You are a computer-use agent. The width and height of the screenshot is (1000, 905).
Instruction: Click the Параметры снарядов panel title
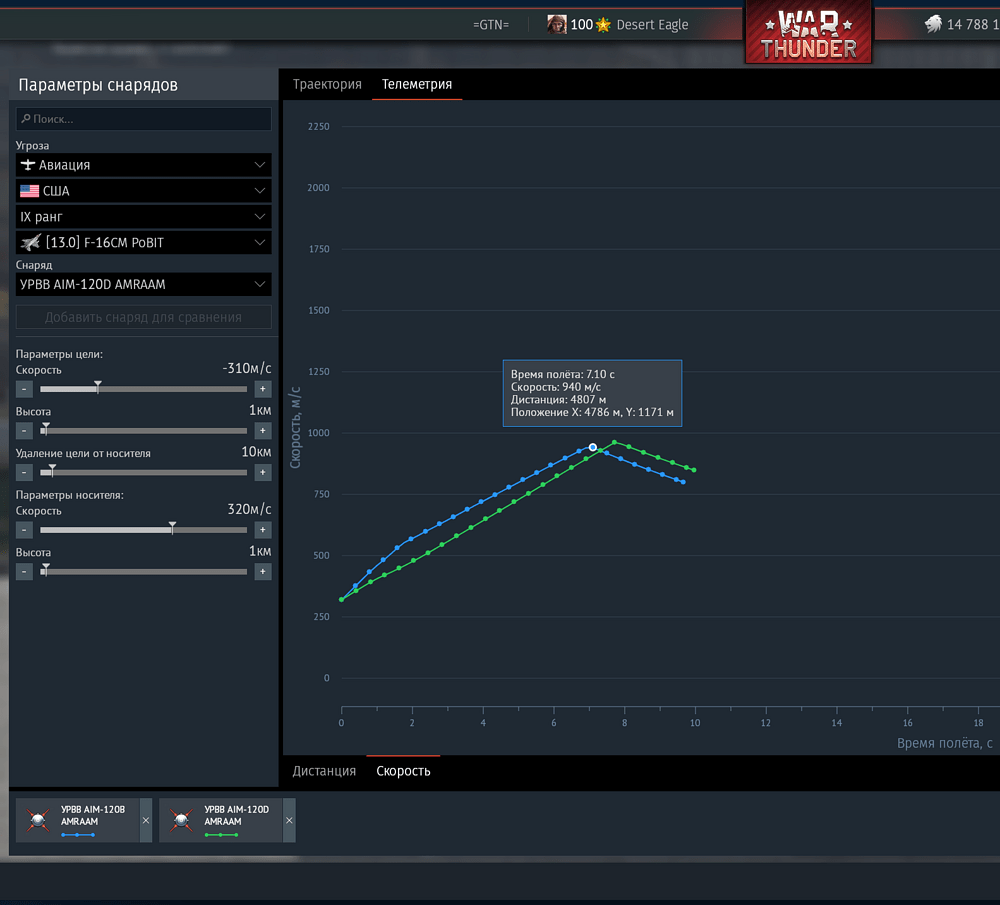98,85
